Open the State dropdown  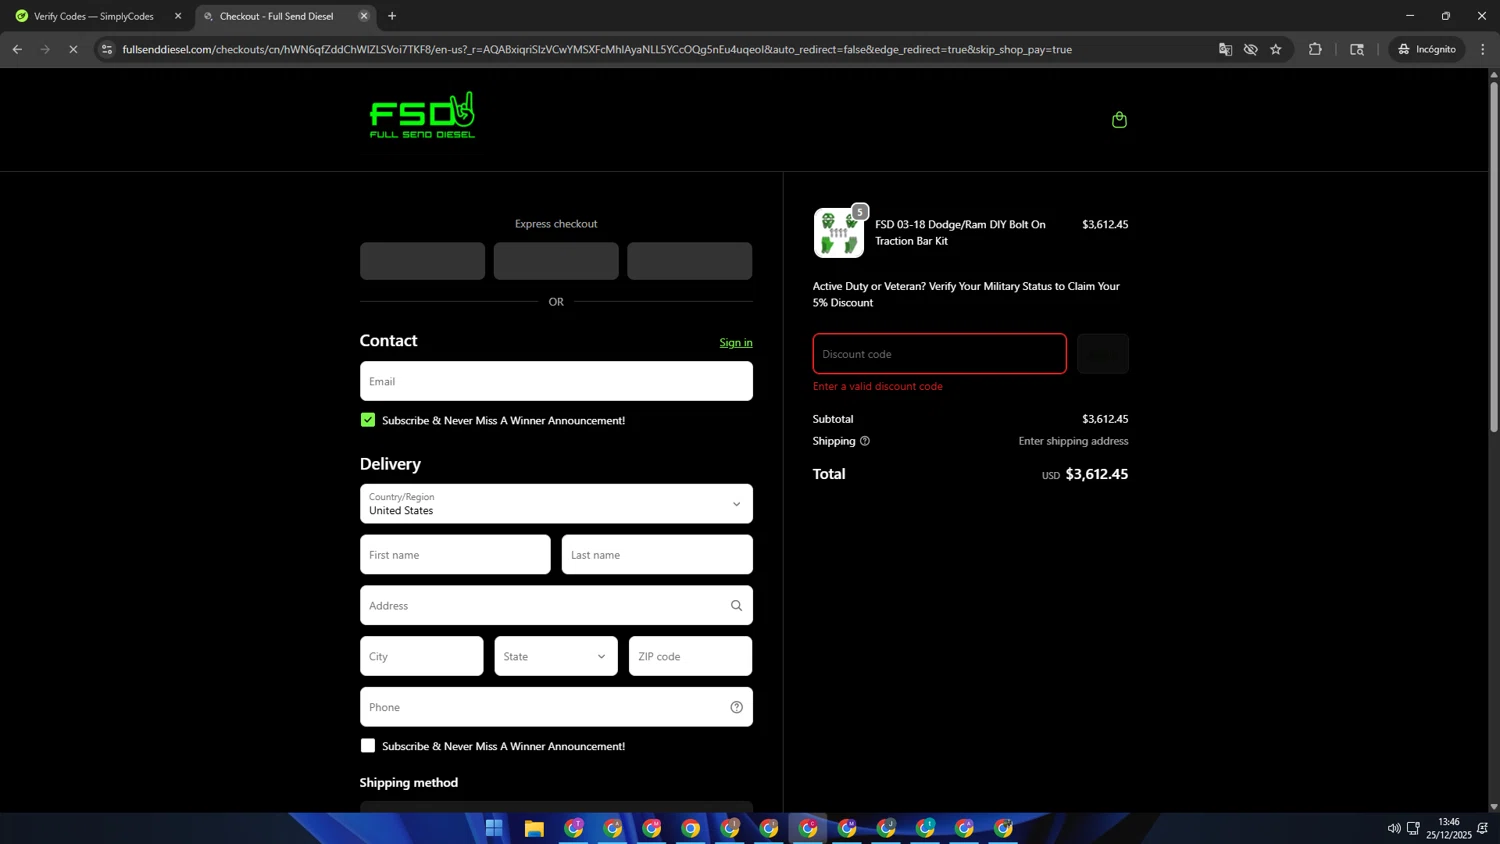tap(556, 656)
